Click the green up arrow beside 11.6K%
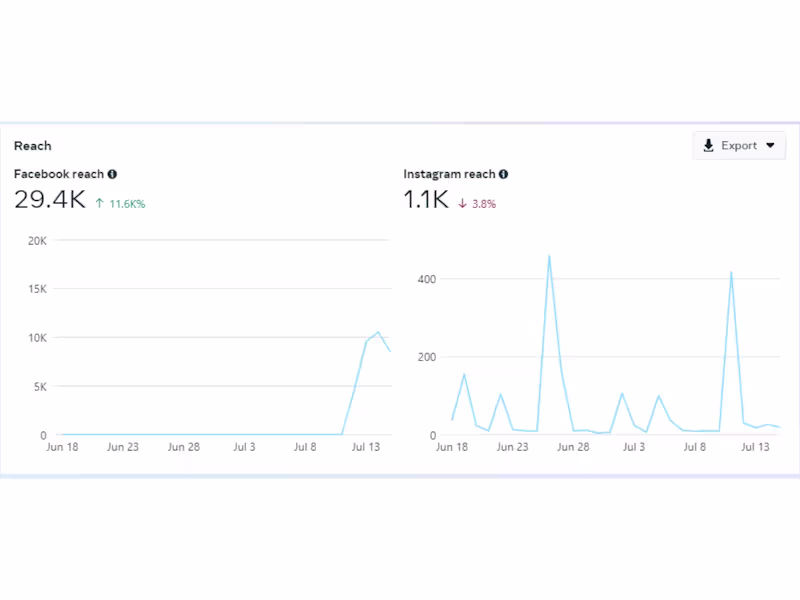800x600 pixels. [x=99, y=204]
